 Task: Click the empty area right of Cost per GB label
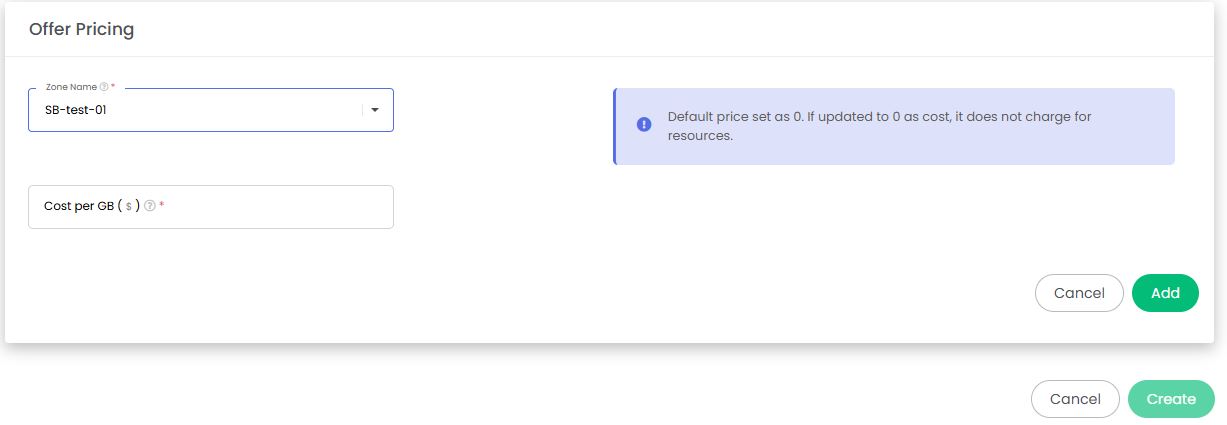tap(280, 207)
